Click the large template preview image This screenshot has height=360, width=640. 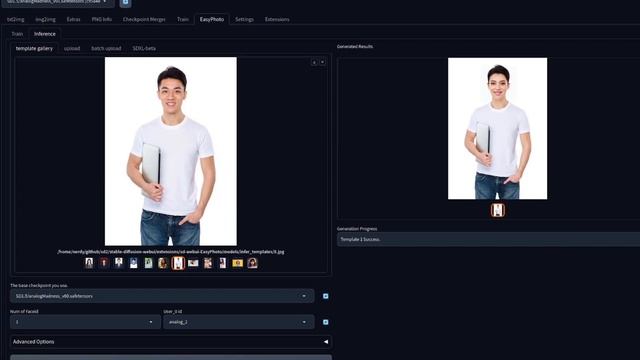point(171,151)
